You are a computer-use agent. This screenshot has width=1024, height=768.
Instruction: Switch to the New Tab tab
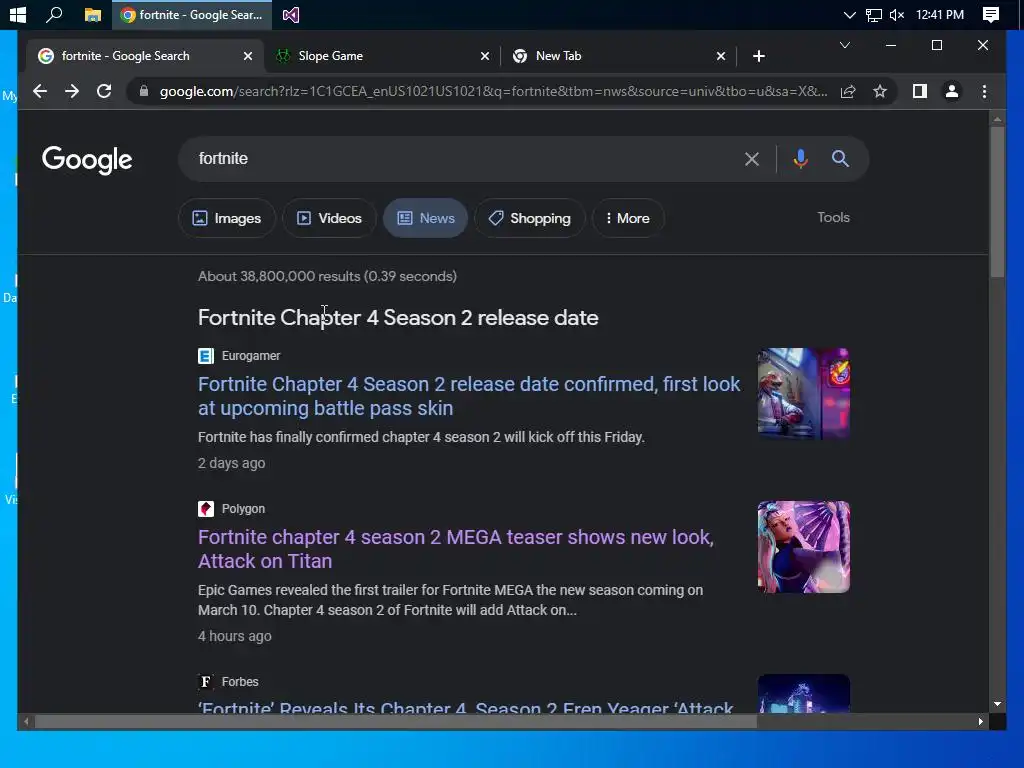coord(617,56)
